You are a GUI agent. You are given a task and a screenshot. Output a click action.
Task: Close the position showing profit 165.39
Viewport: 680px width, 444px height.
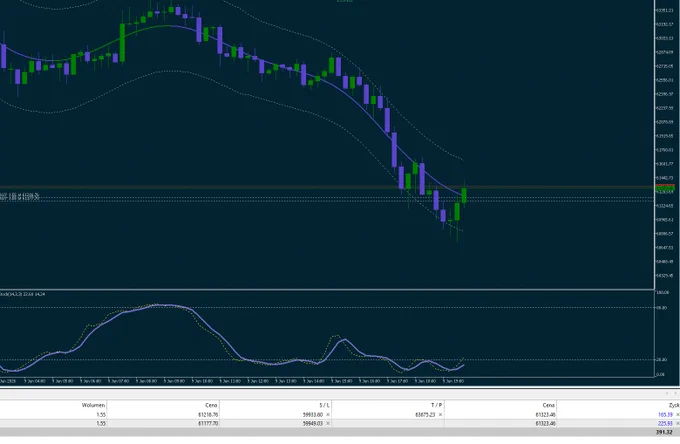point(677,415)
